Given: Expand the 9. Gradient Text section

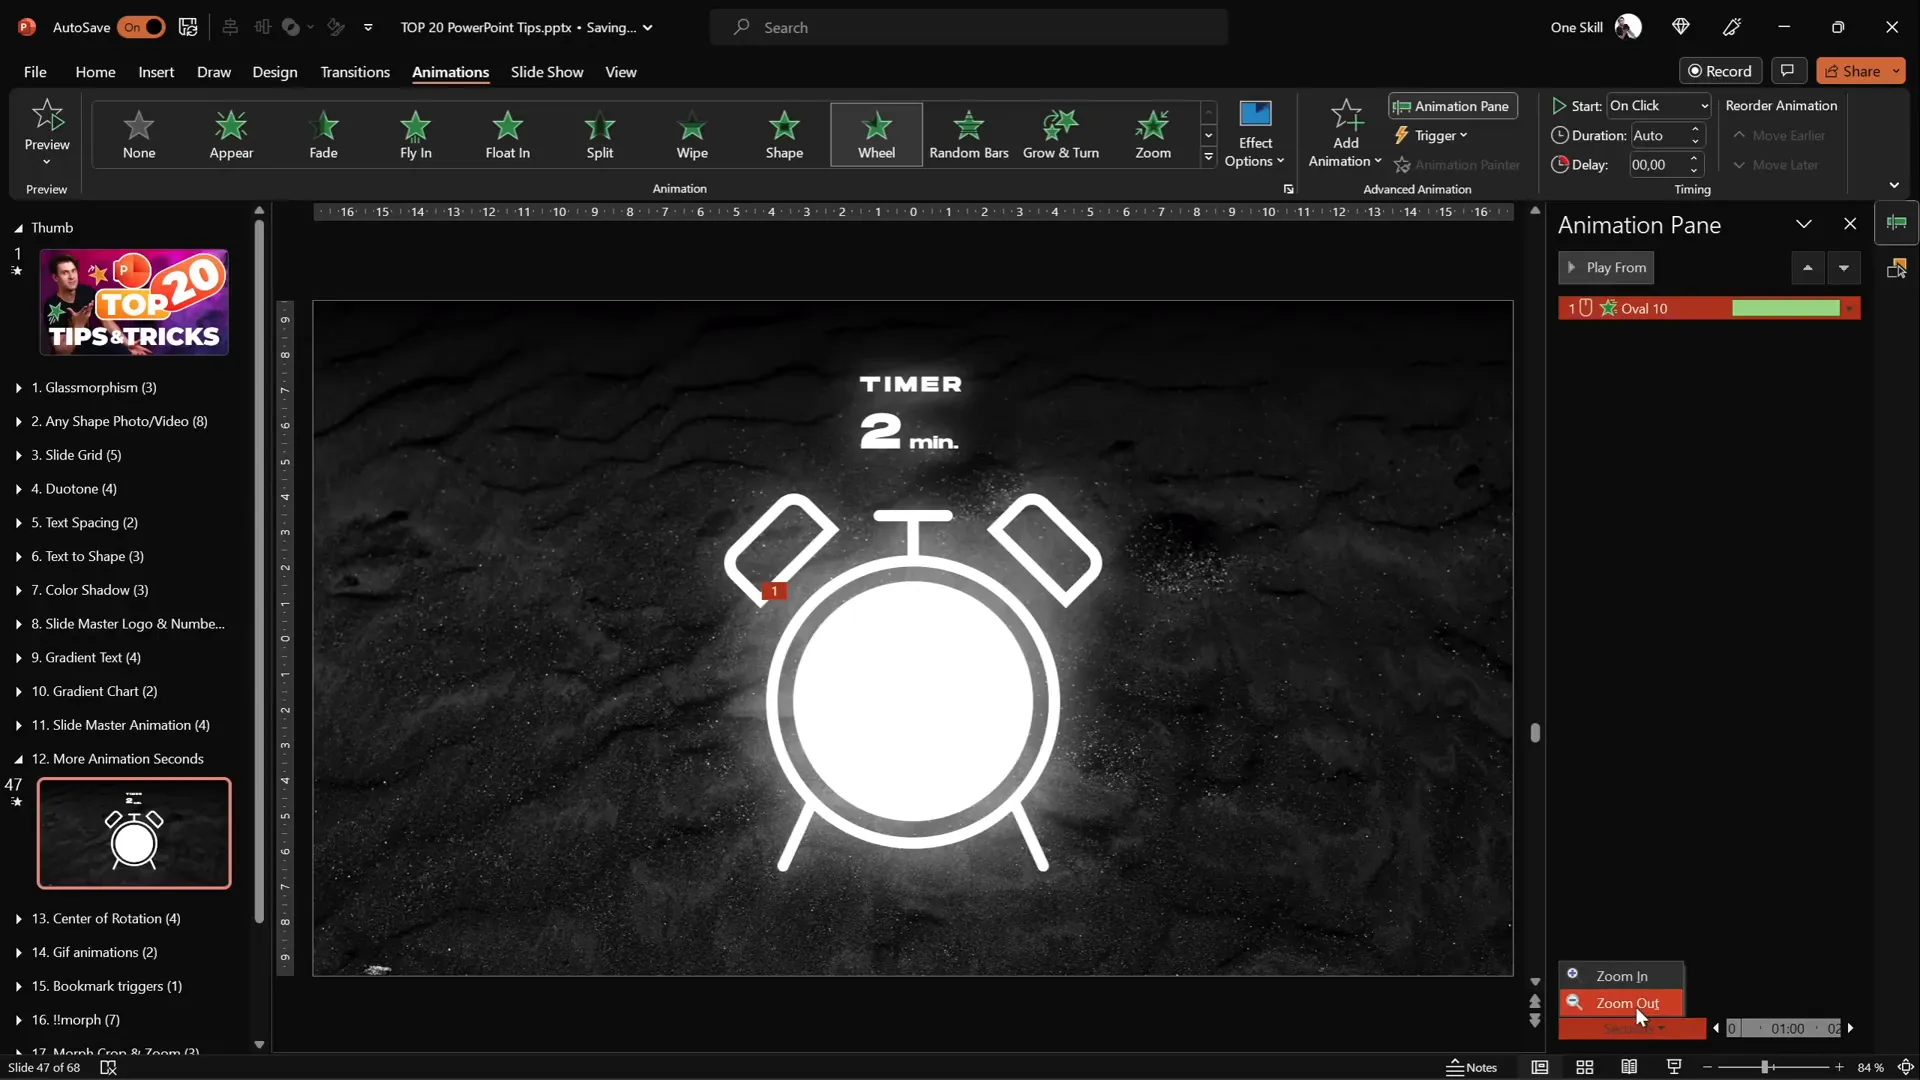Looking at the screenshot, I should coord(18,658).
